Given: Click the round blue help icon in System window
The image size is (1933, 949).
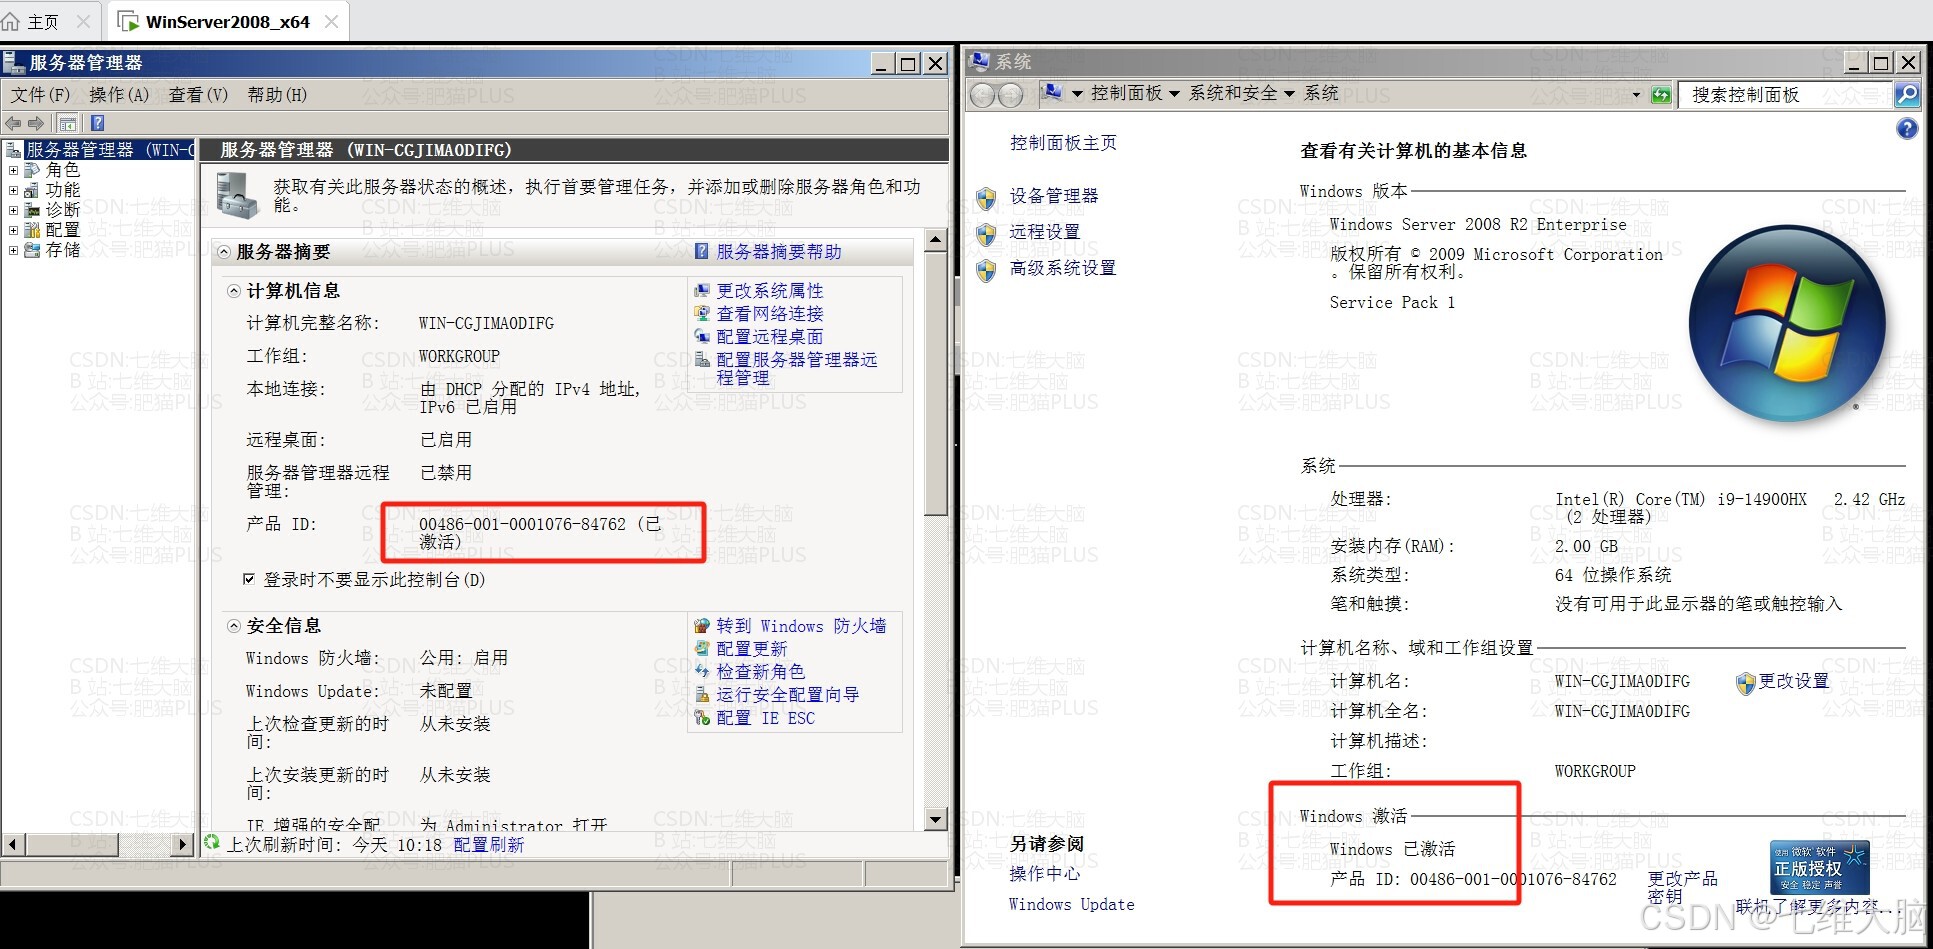Looking at the screenshot, I should (x=1907, y=129).
